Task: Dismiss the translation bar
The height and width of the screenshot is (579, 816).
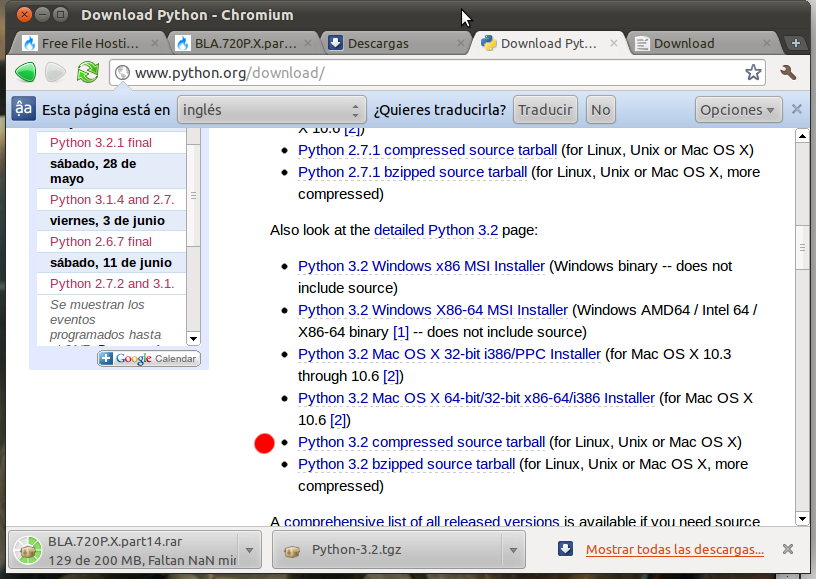Action: 797,109
